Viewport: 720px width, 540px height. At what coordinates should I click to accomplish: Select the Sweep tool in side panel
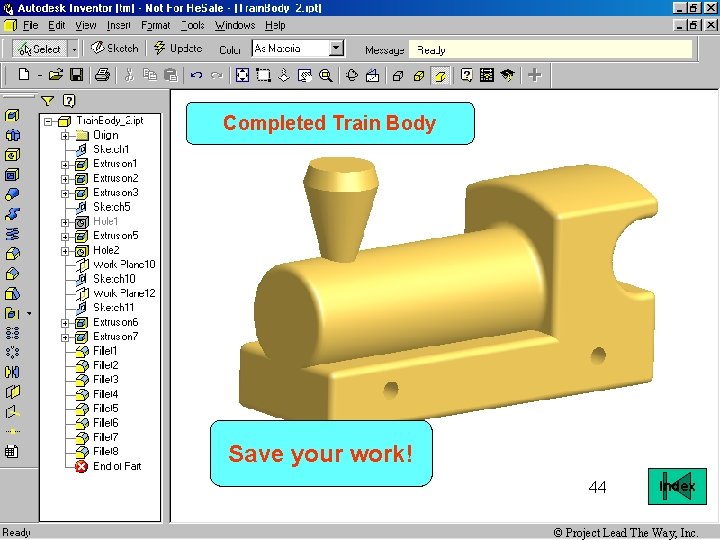(x=12, y=214)
